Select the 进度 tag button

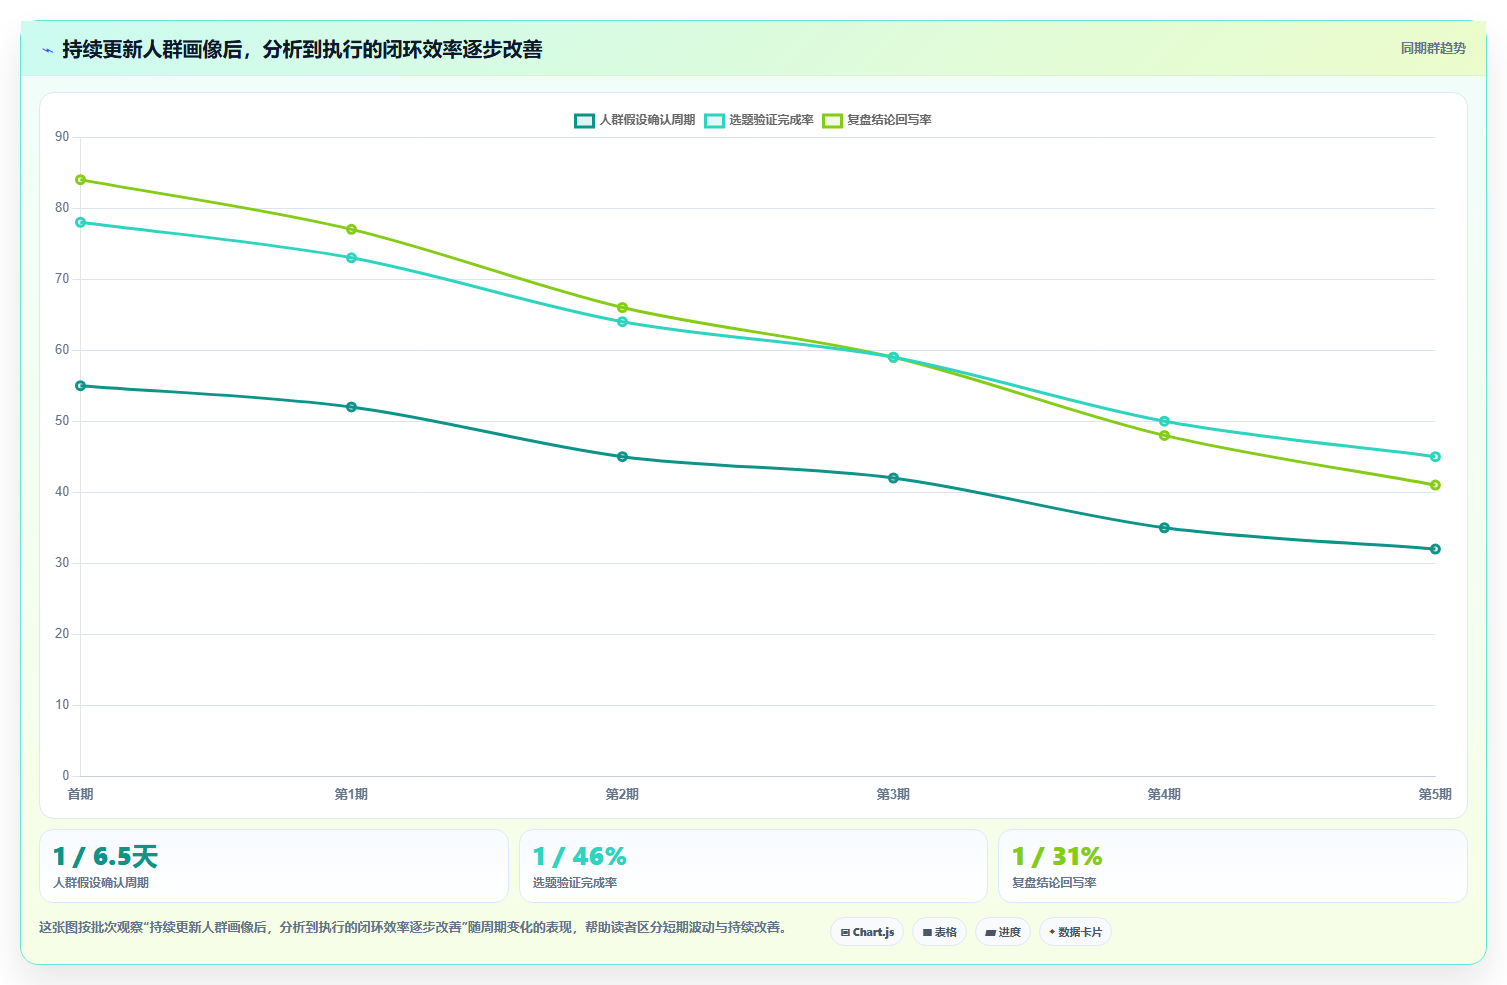(1003, 932)
